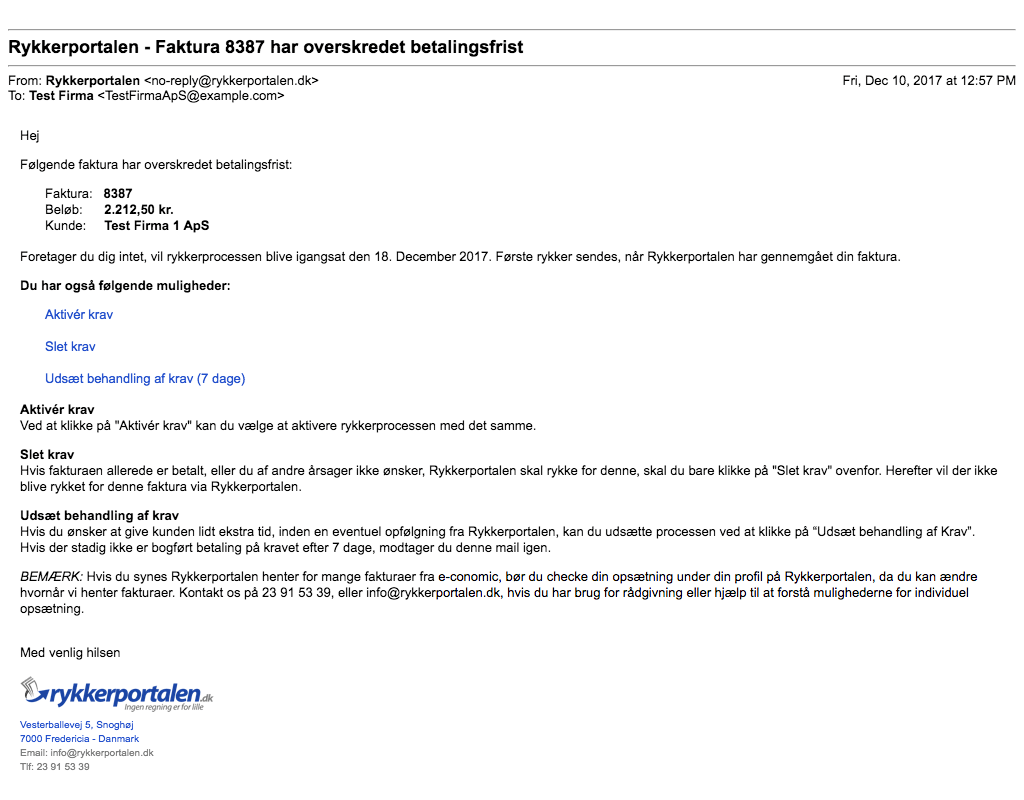Image resolution: width=1024 pixels, height=800 pixels.
Task: Click the bold invoice number 8387 beside "Faktura:"
Action: coord(118,193)
